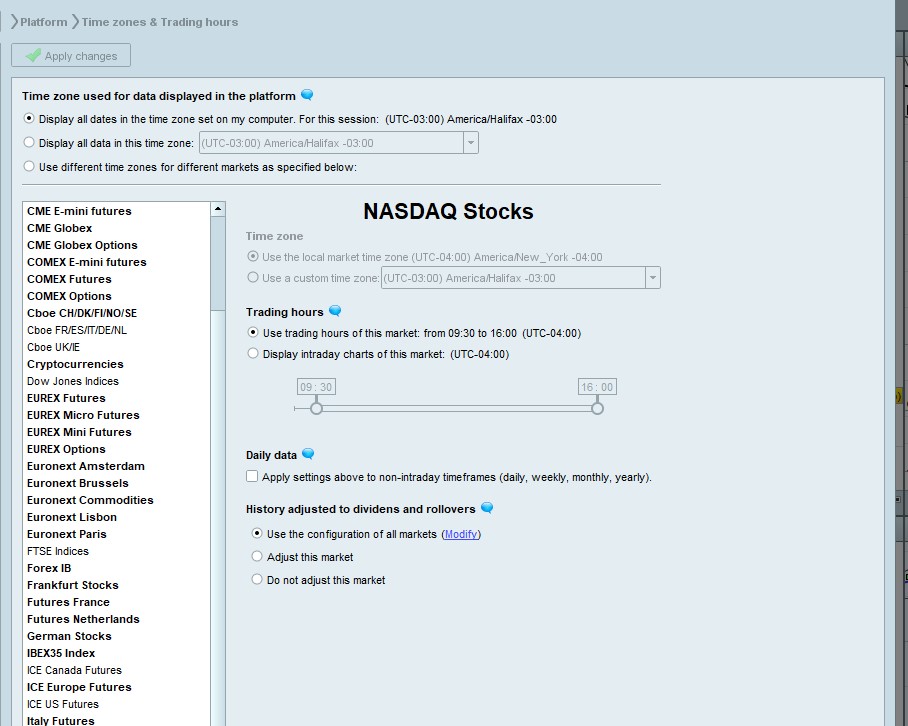Enable apply settings to non-intraday timeframes
Image resolution: width=908 pixels, height=726 pixels.
click(252, 476)
